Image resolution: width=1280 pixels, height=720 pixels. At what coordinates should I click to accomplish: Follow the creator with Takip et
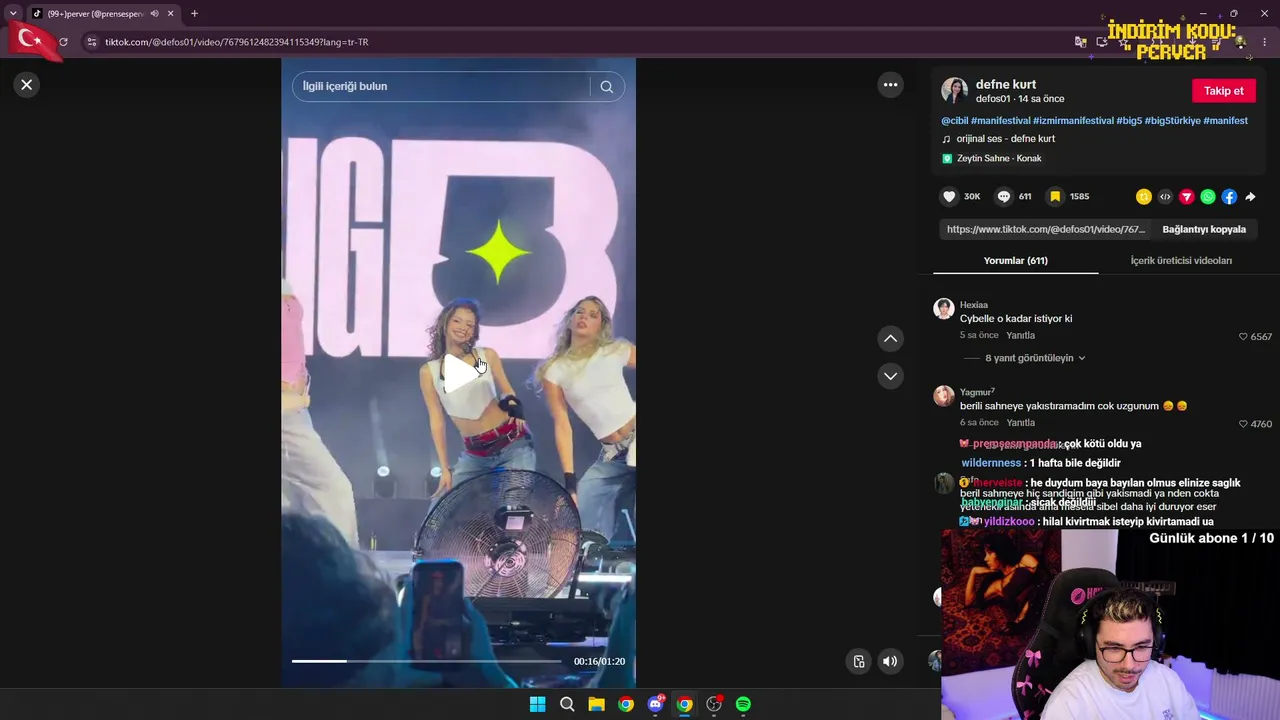pyautogui.click(x=1224, y=91)
